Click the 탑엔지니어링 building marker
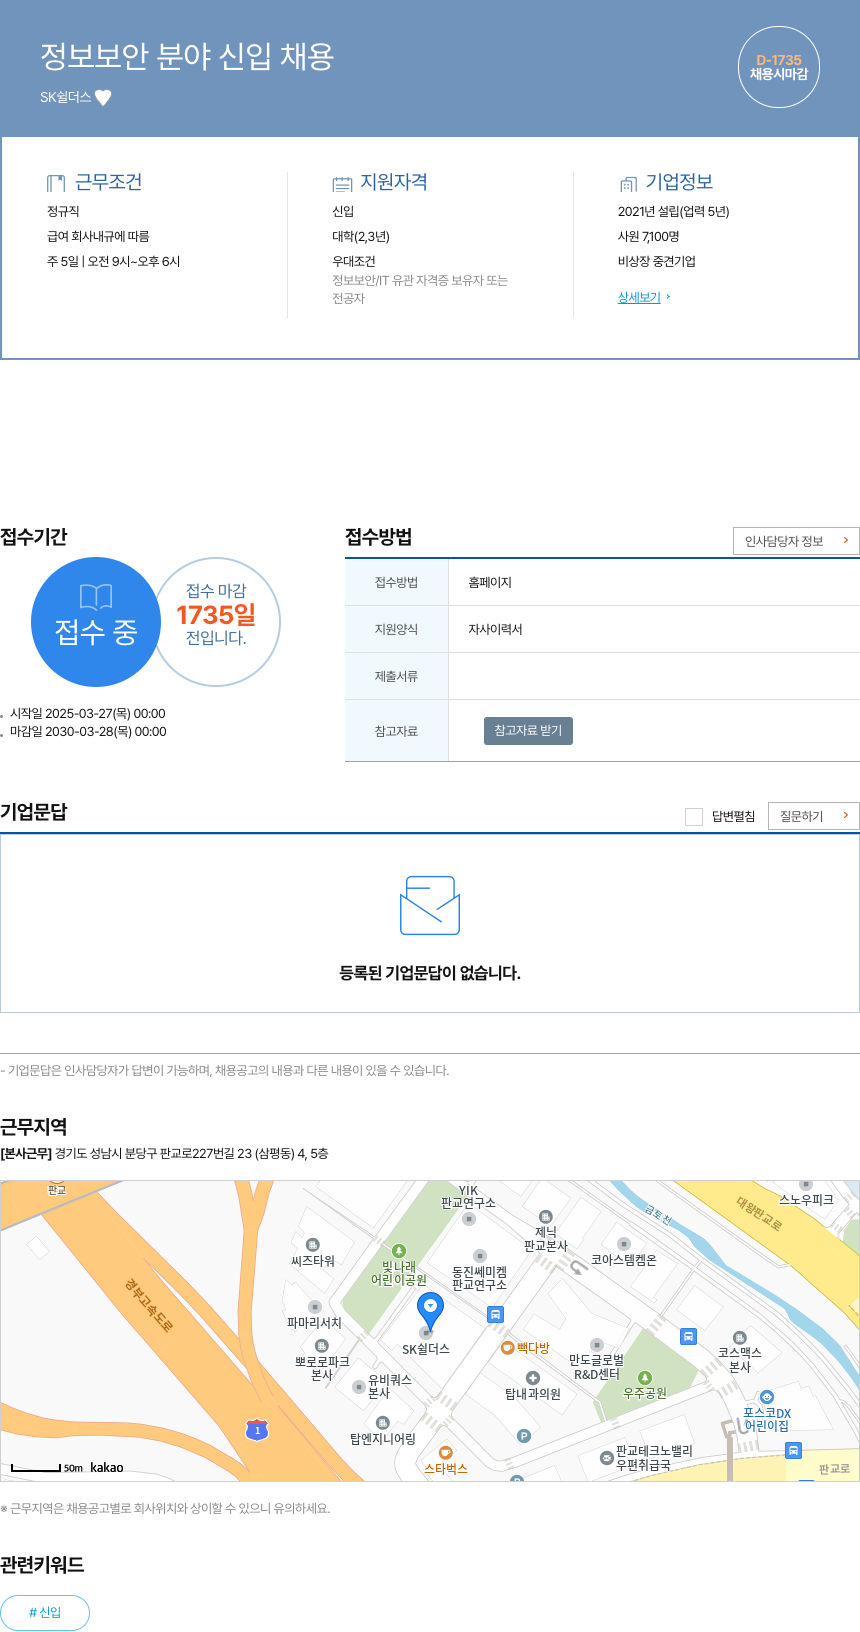The width and height of the screenshot is (860, 1632). [382, 1423]
